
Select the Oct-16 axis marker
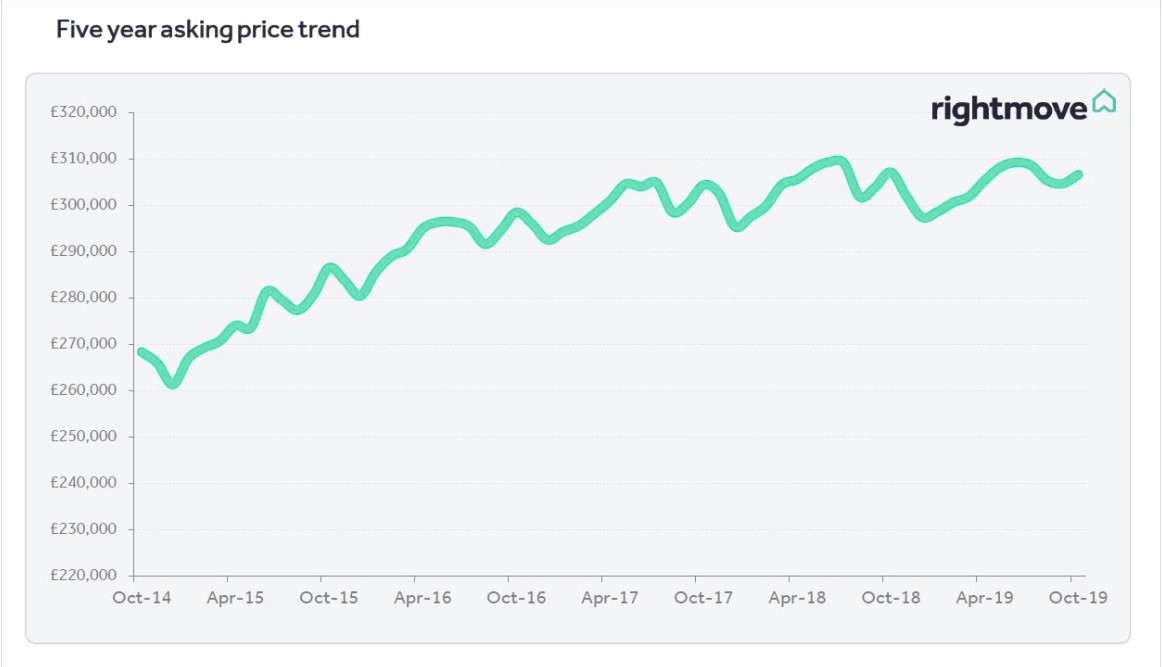pos(516,598)
